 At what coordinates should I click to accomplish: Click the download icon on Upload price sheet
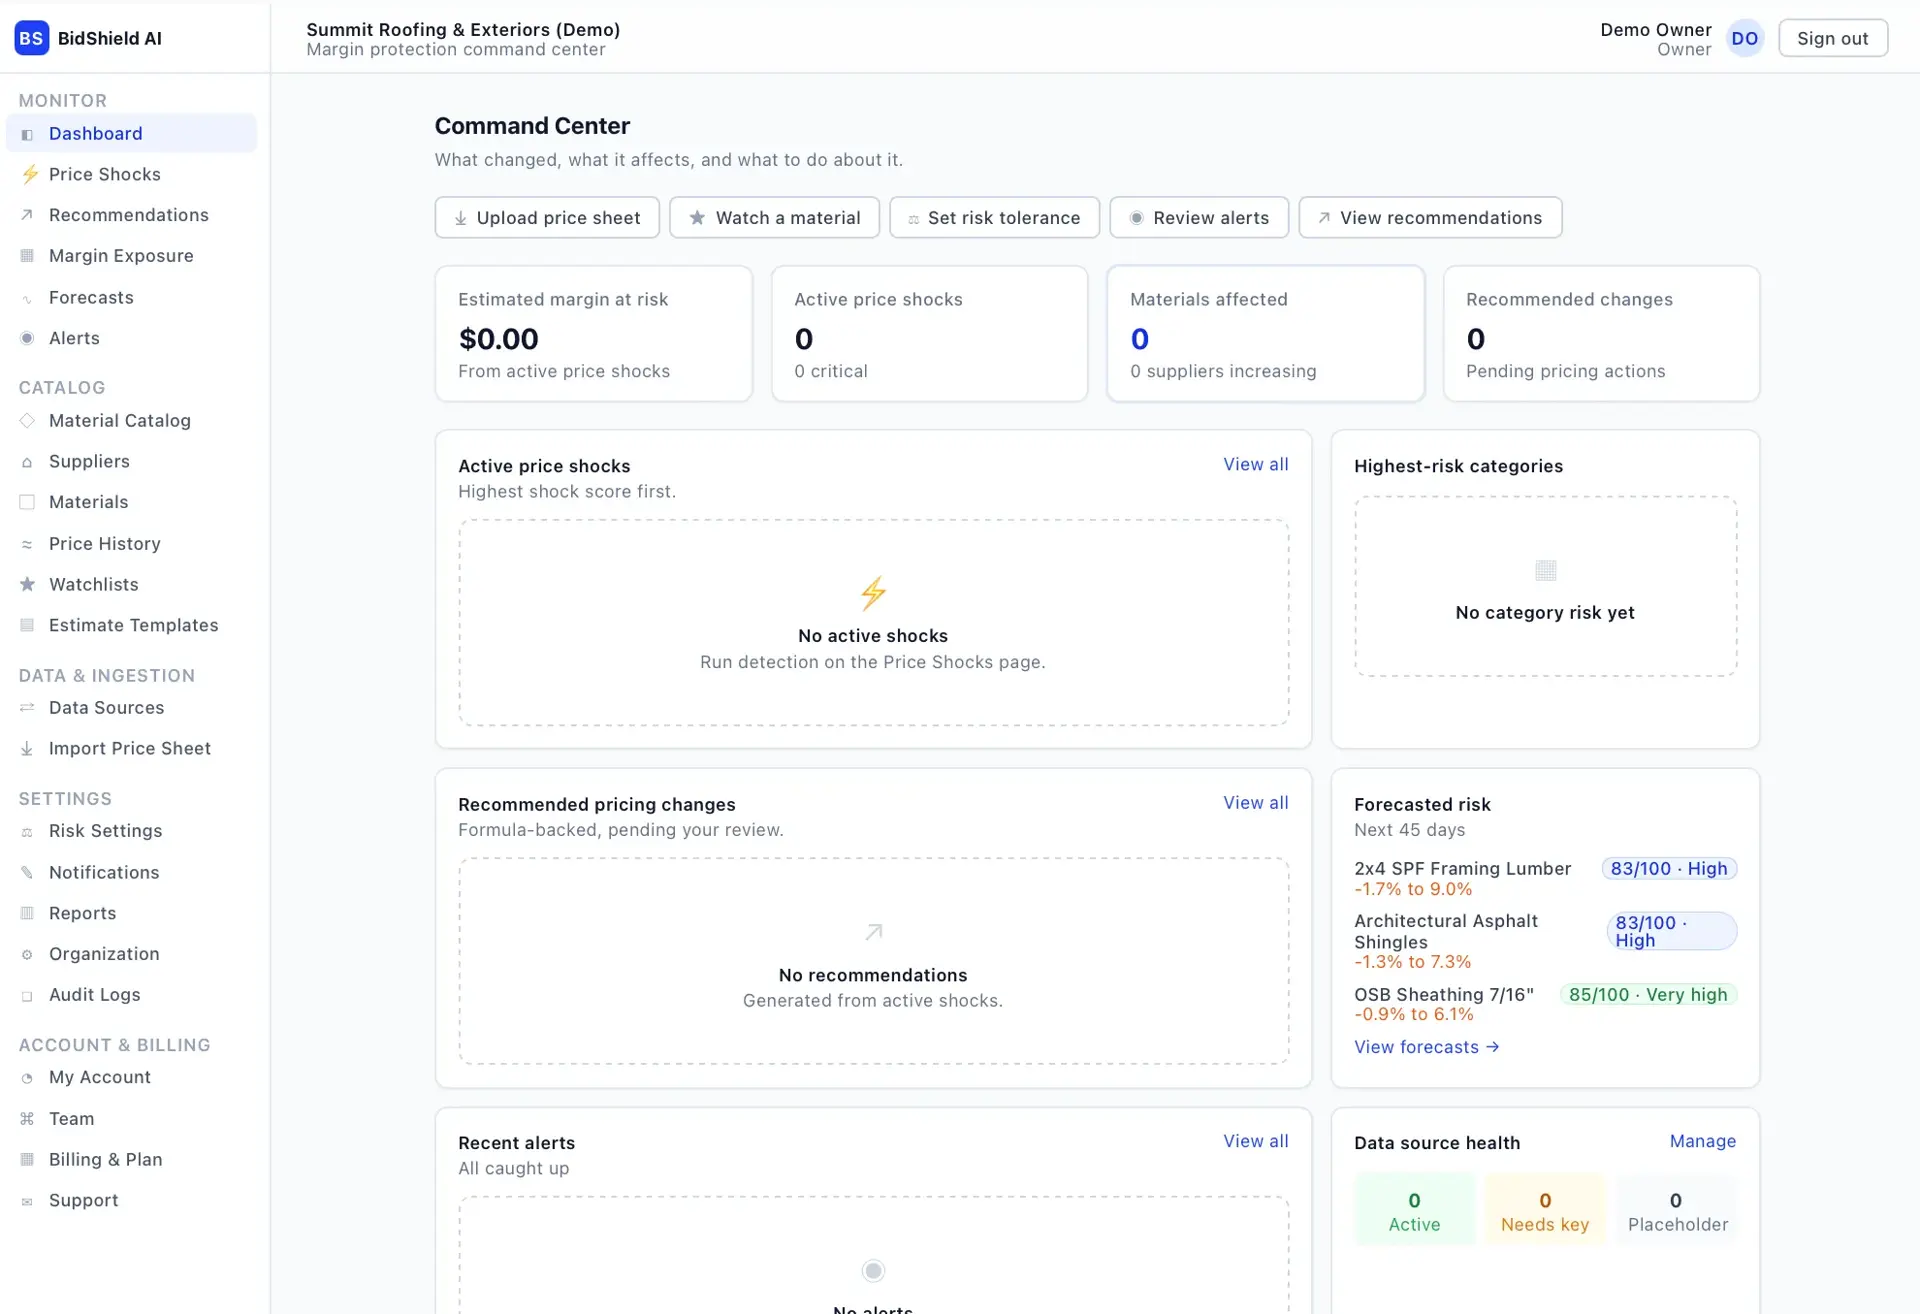460,218
